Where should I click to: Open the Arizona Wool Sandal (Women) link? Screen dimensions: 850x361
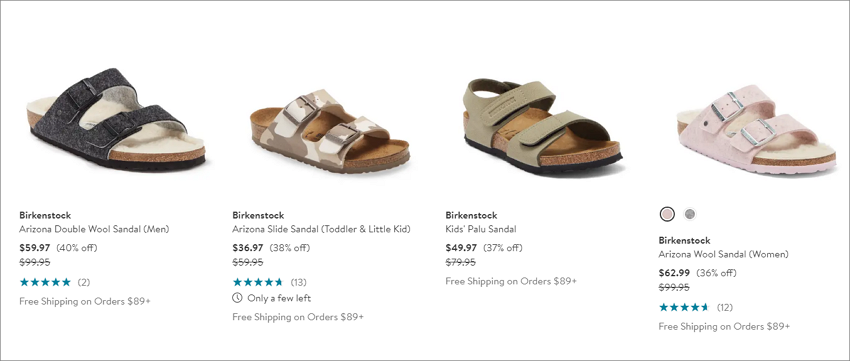724,254
